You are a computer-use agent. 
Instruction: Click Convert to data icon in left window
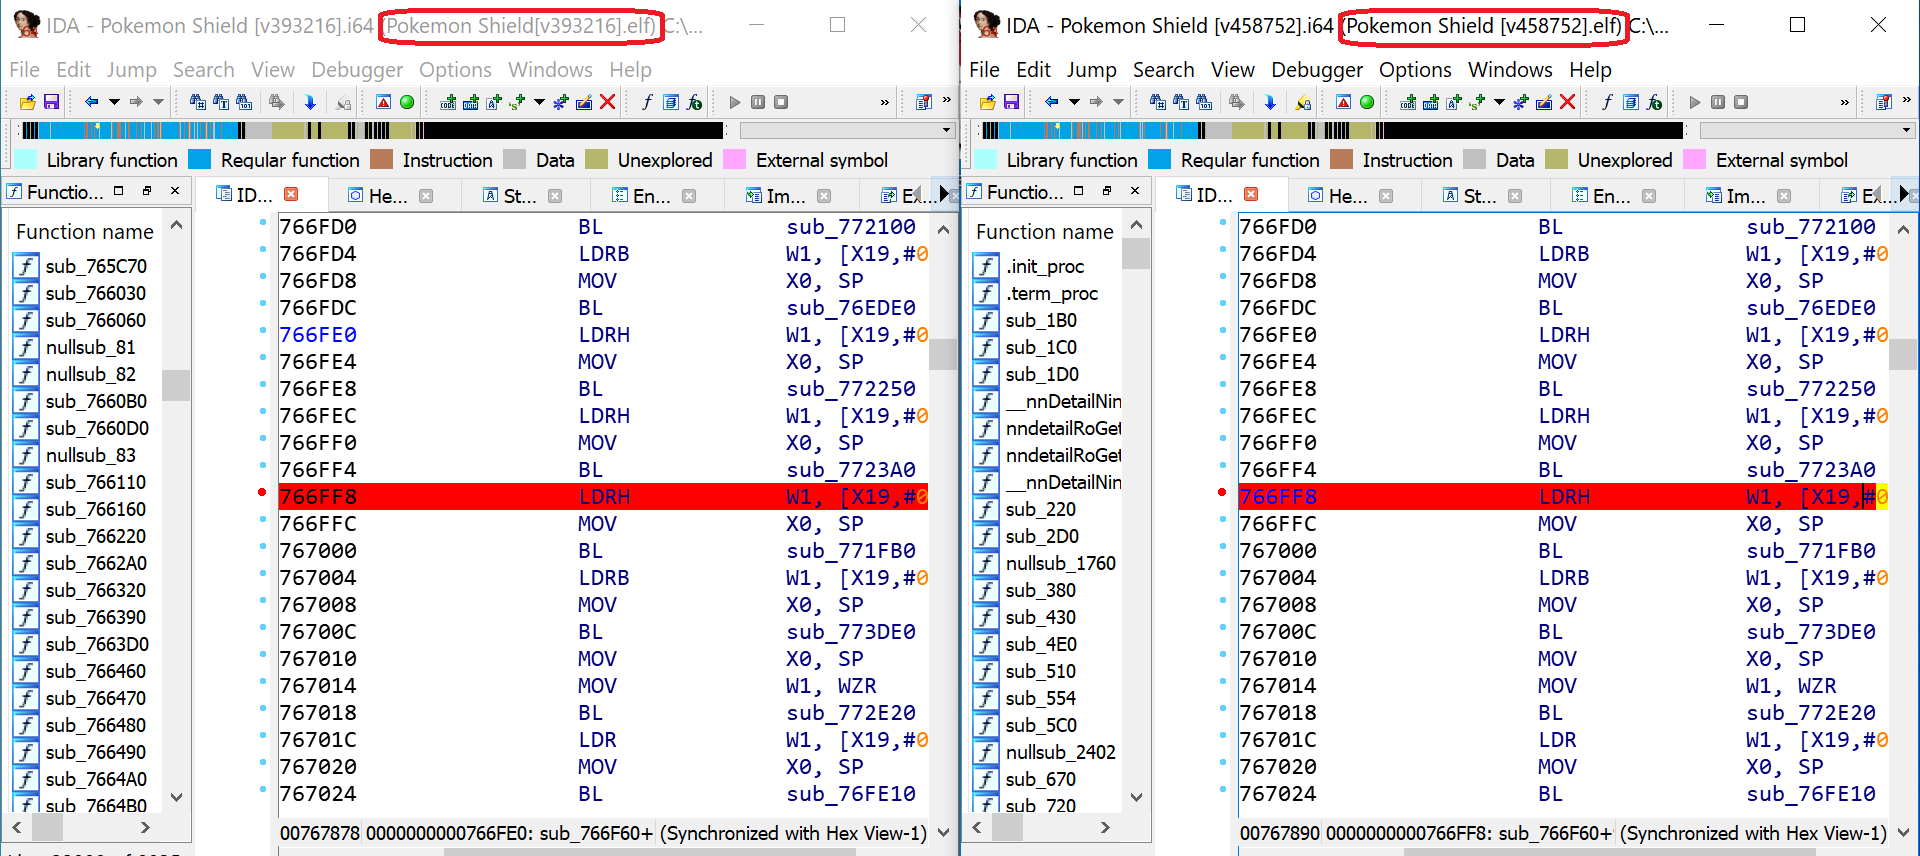click(x=471, y=102)
